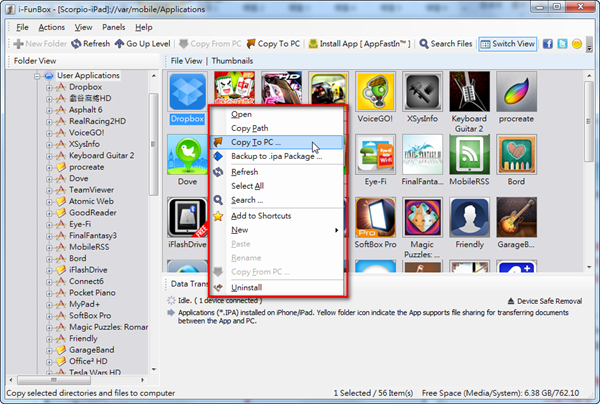Image resolution: width=600 pixels, height=404 pixels.
Task: Select the iFlashDrive app icon
Action: click(x=188, y=217)
